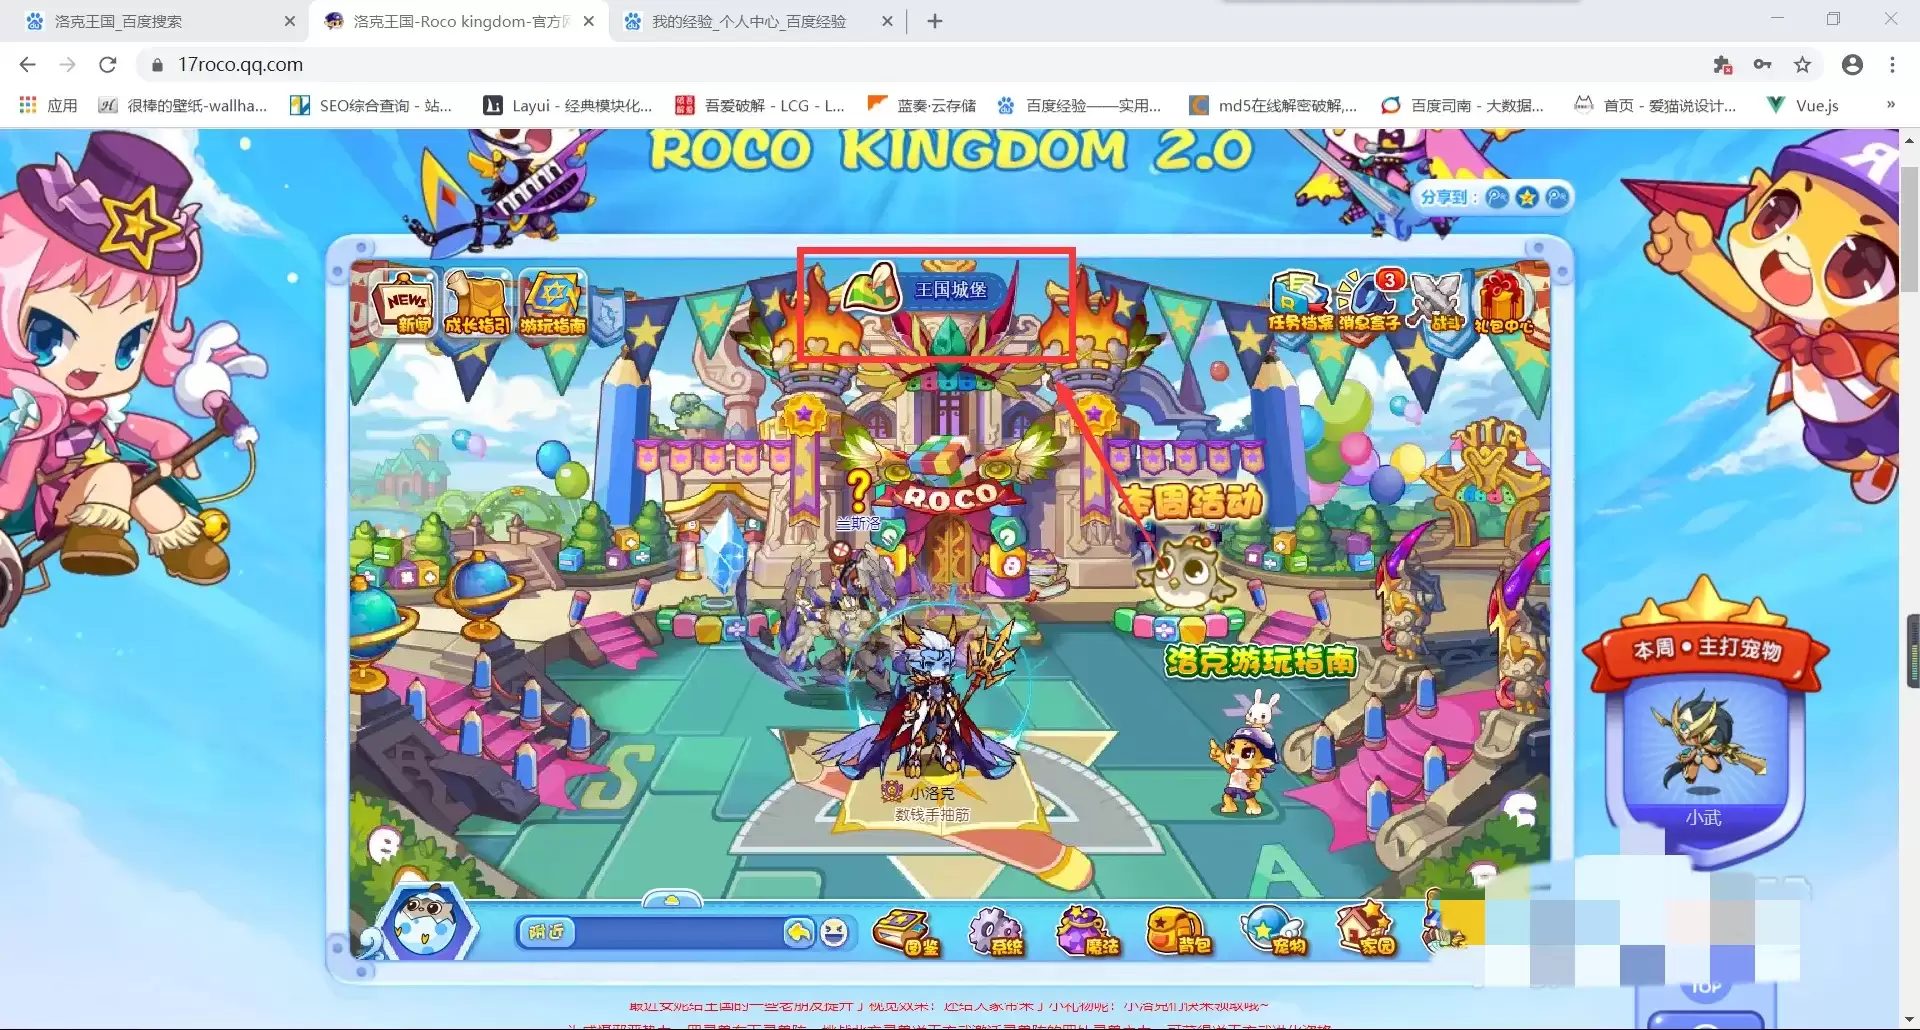Open the 战斗 crossed swords icon
Viewport: 1920px width, 1030px height.
[x=1437, y=301]
